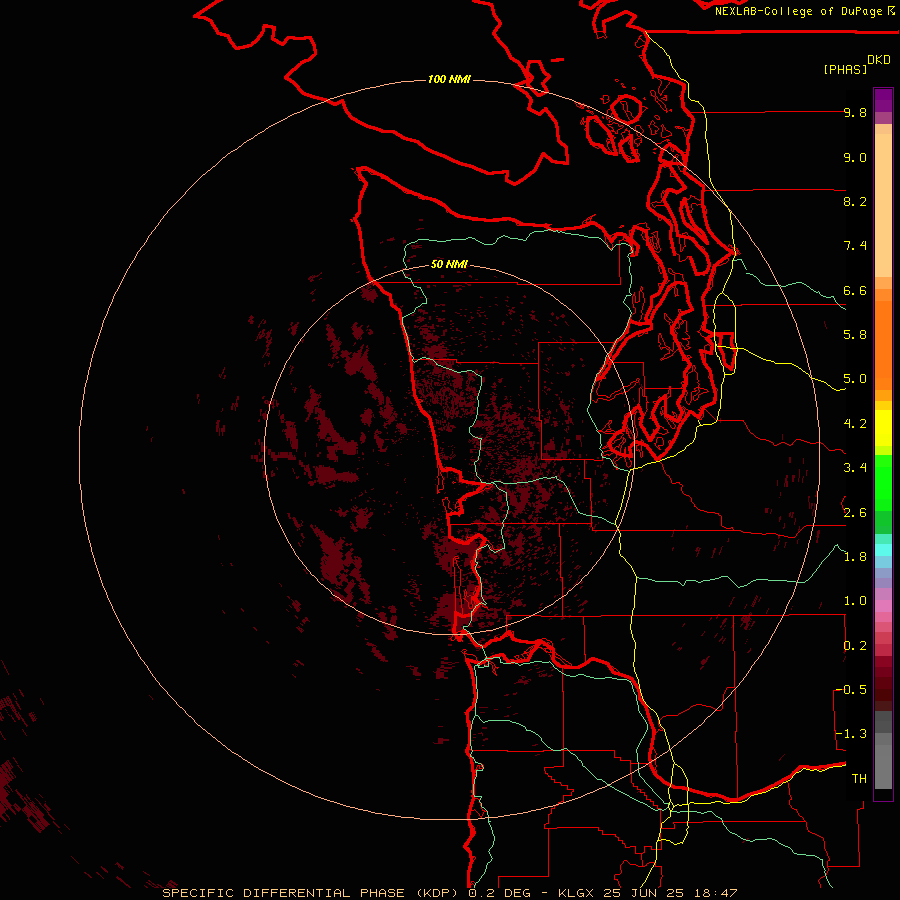Click the 0.2 DEG elevation text
This screenshot has width=900, height=900.
[x=501, y=893]
